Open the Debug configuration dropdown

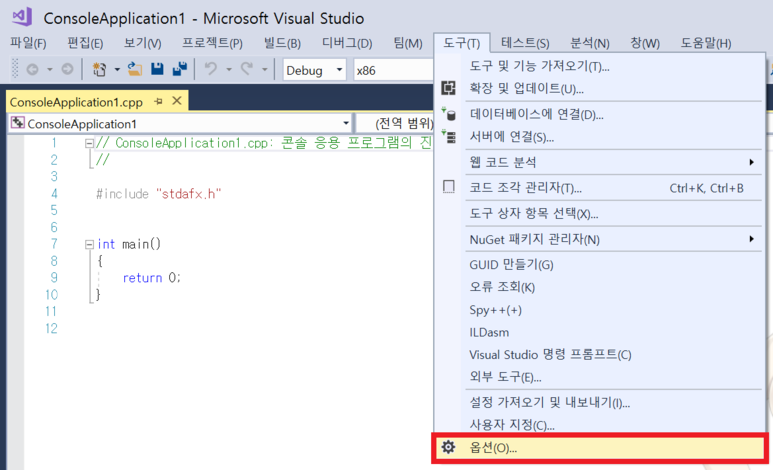[x=315, y=70]
